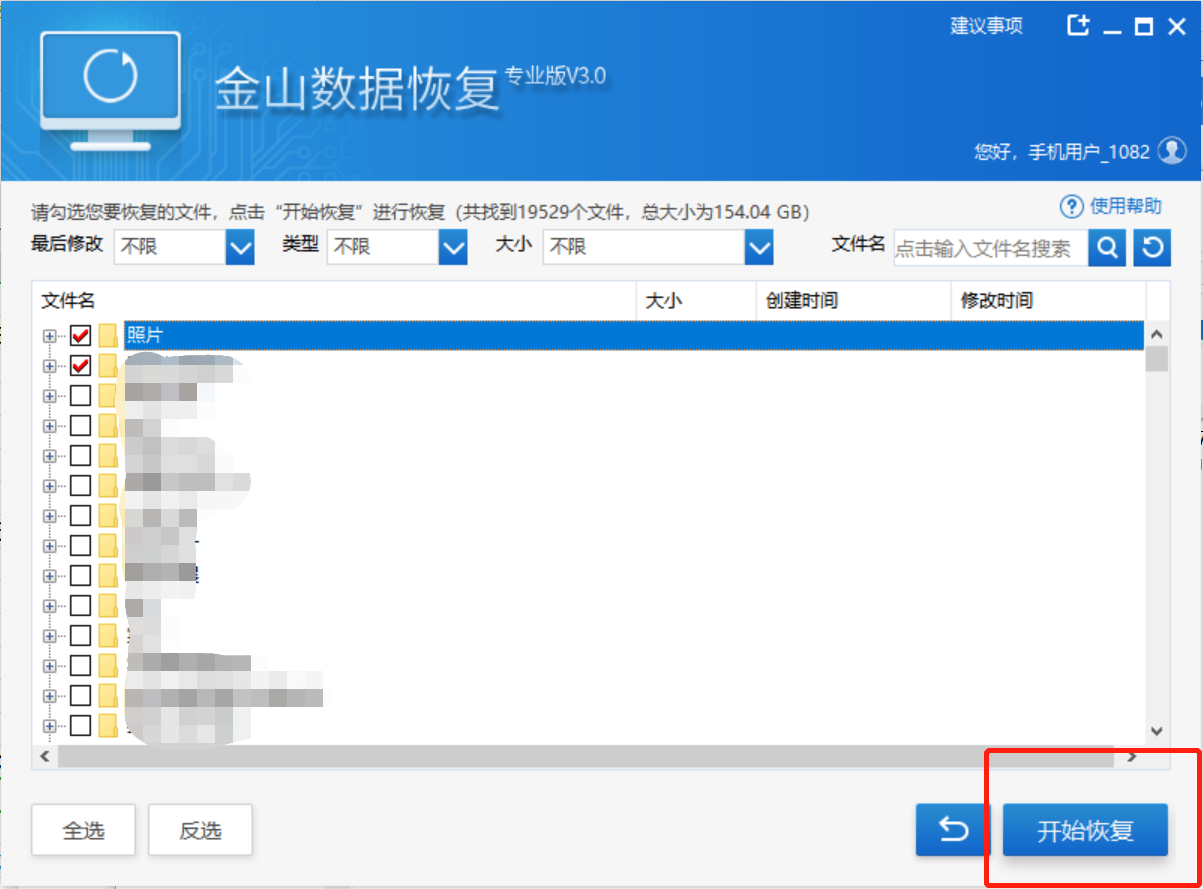1203x889 pixels.
Task: Click the 反选 invert selection button
Action: point(200,829)
